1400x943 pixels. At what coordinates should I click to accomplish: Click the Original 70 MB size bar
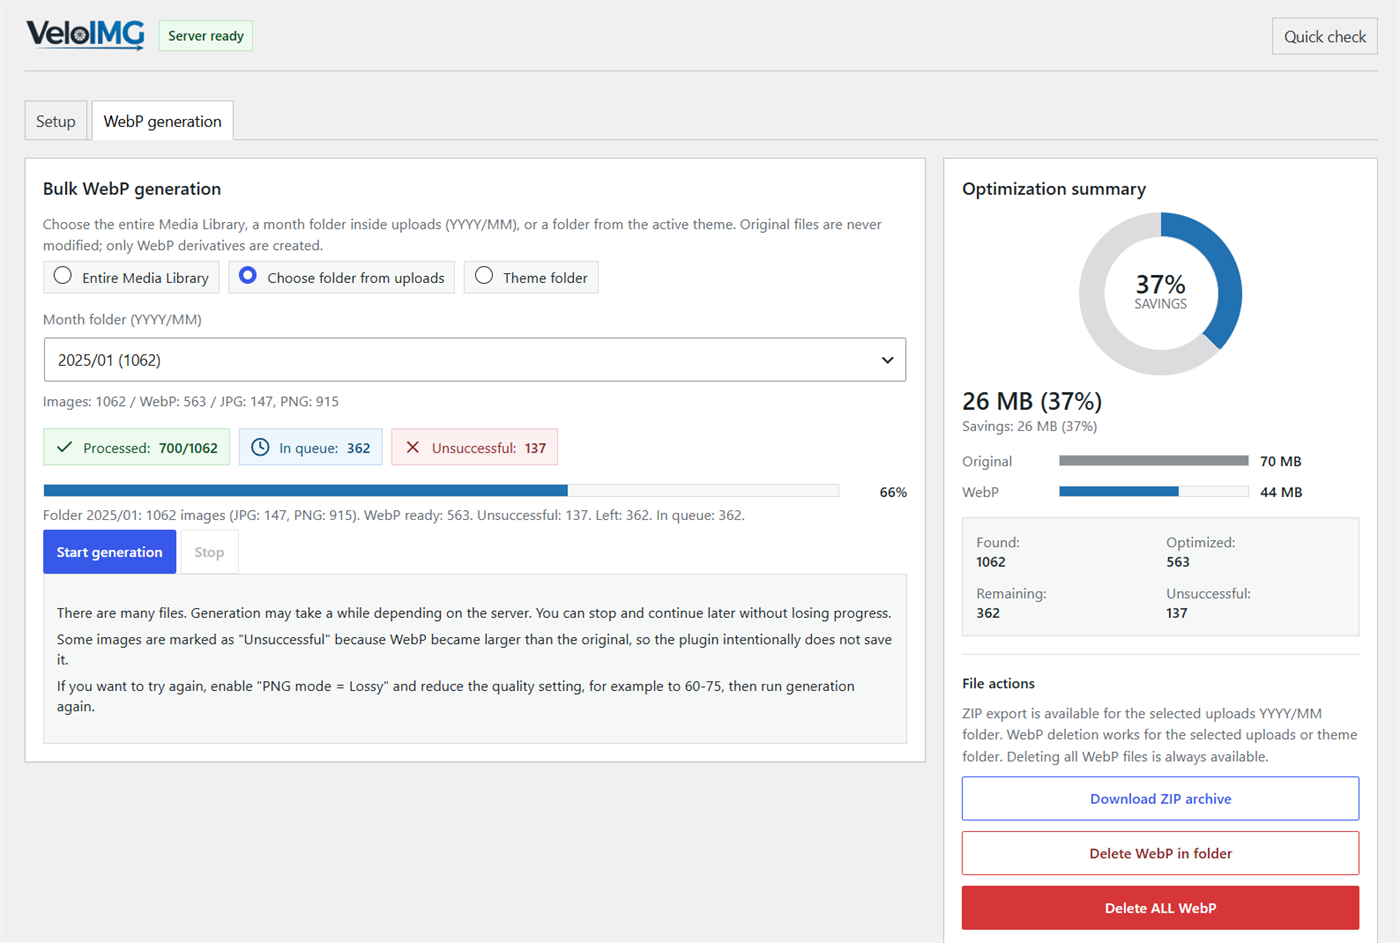point(1153,461)
